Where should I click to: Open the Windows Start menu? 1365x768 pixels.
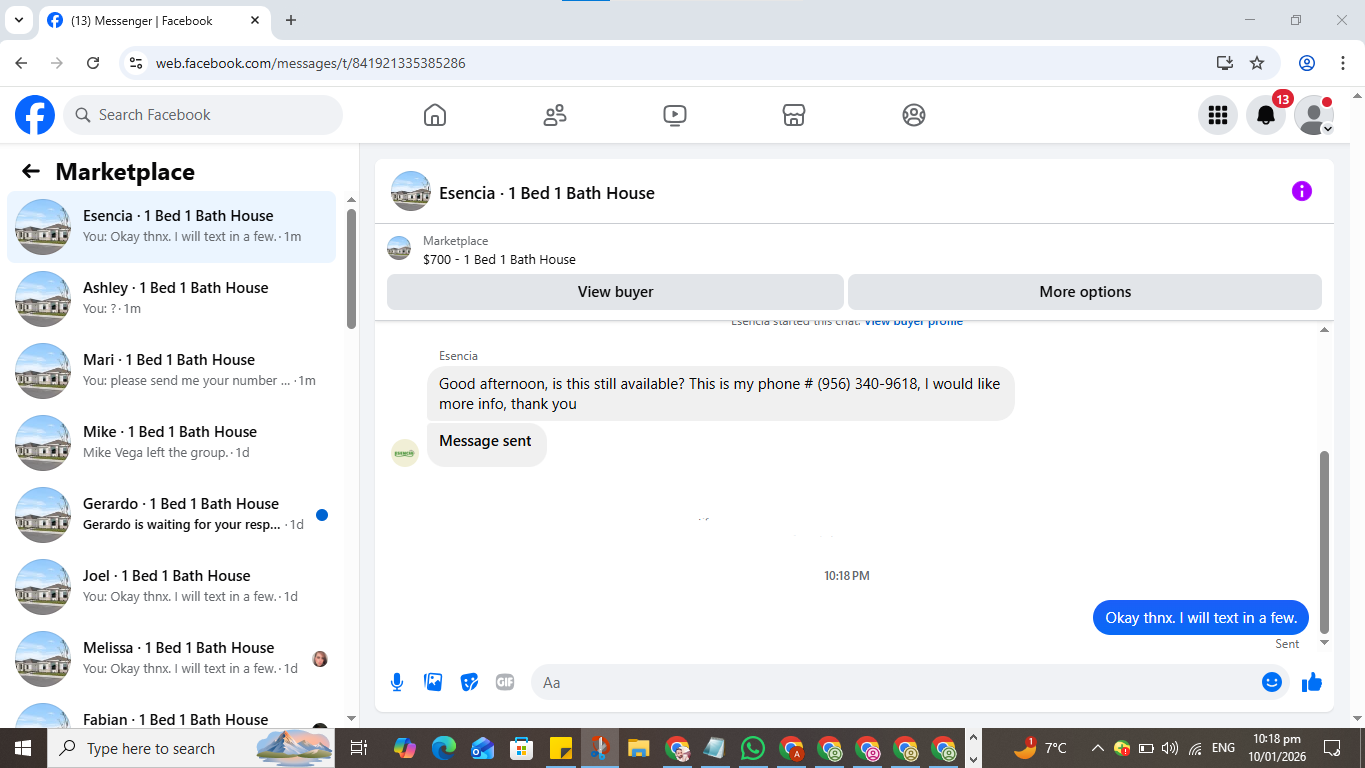coord(22,748)
